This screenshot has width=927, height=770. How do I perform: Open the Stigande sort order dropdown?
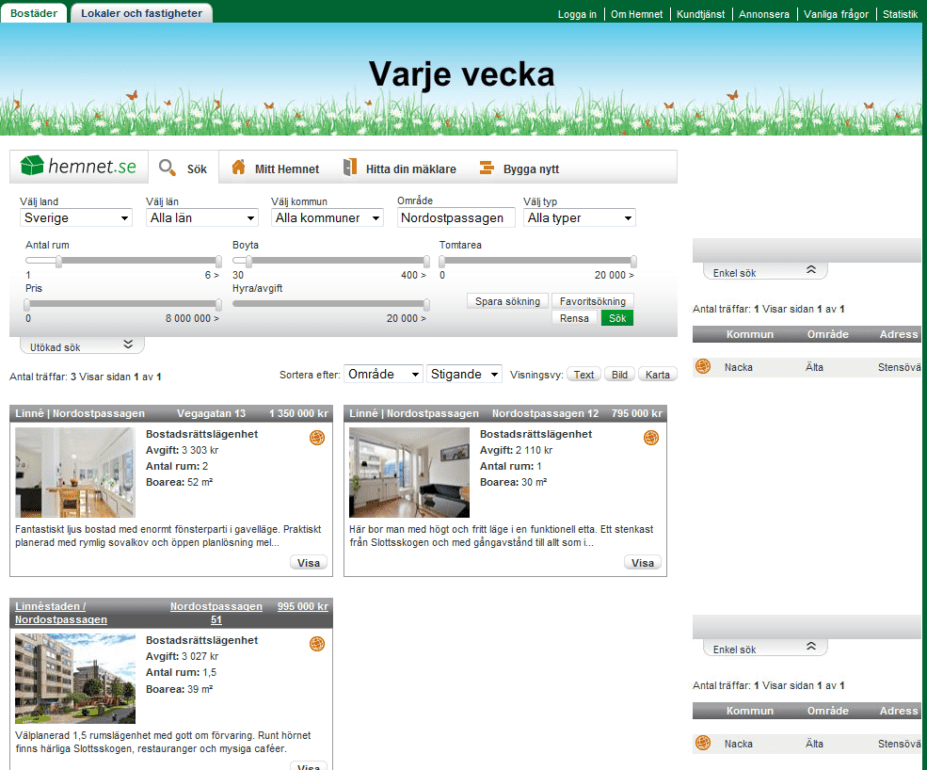464,374
